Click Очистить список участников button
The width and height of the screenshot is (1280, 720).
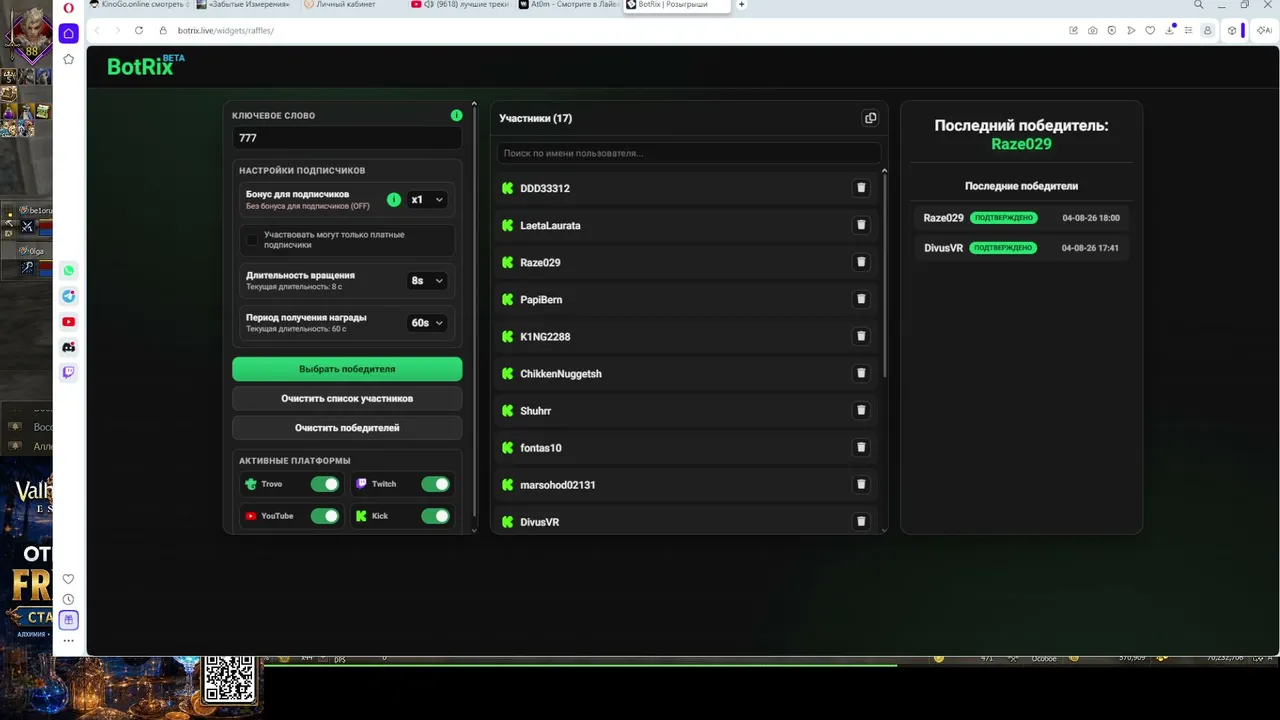point(347,398)
